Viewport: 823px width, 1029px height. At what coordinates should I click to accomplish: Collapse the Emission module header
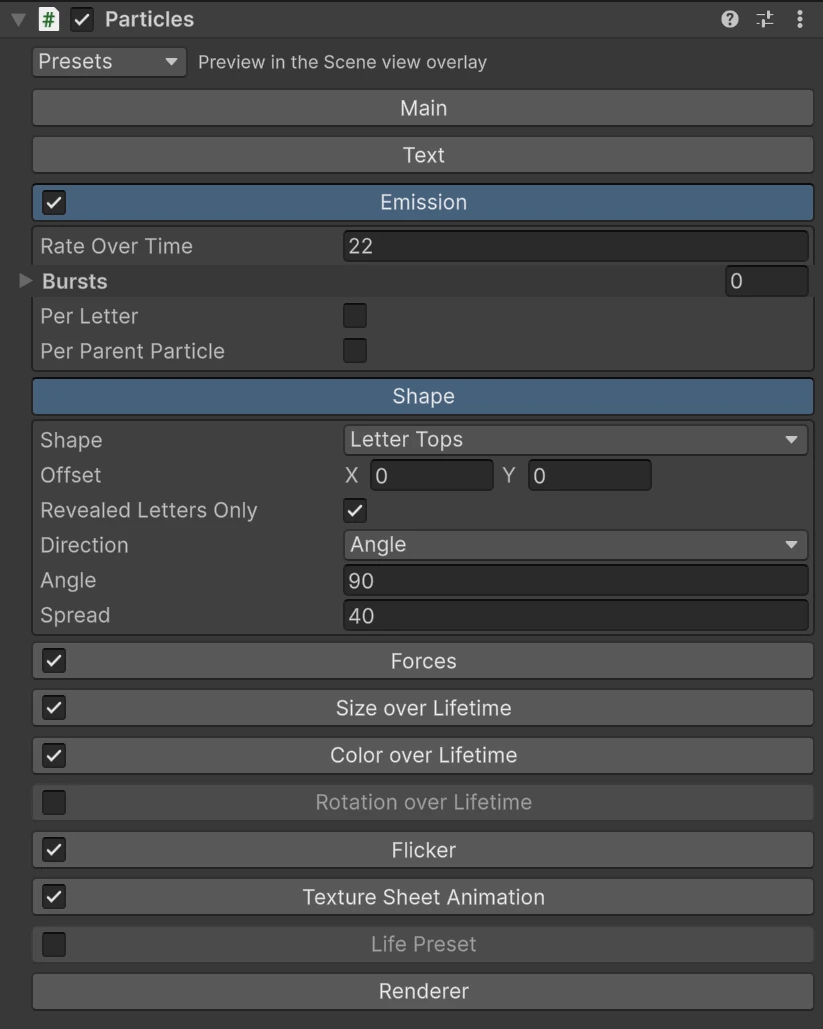tap(423, 202)
